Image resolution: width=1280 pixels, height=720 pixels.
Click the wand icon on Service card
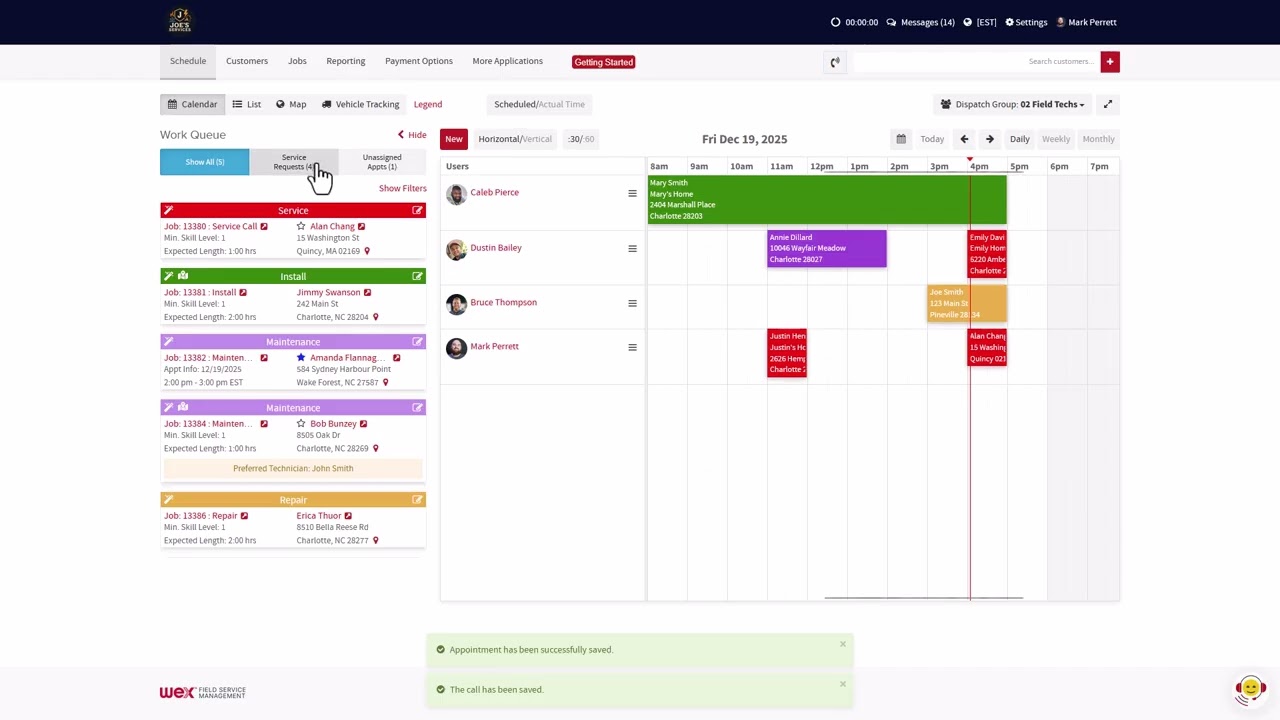pos(168,210)
